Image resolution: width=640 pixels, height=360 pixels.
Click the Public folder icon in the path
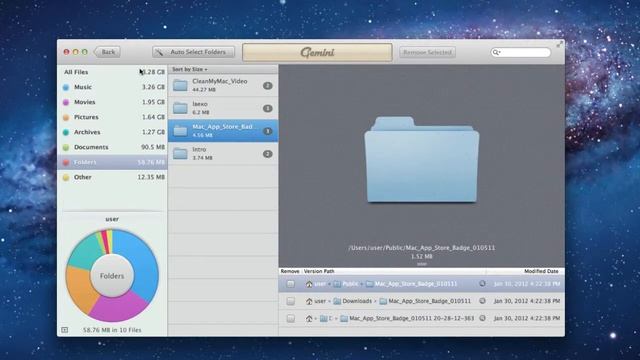click(337, 284)
